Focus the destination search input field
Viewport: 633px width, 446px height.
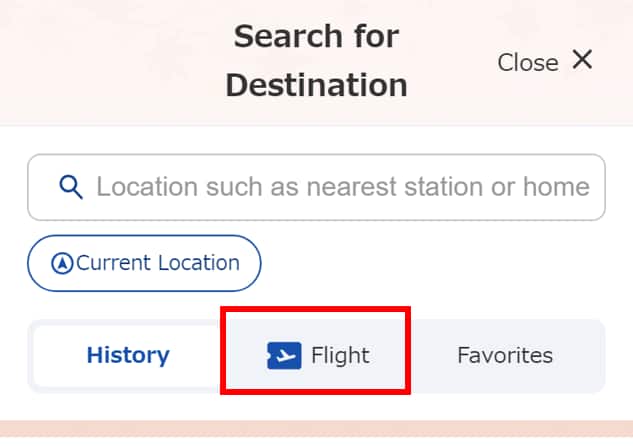(x=316, y=187)
